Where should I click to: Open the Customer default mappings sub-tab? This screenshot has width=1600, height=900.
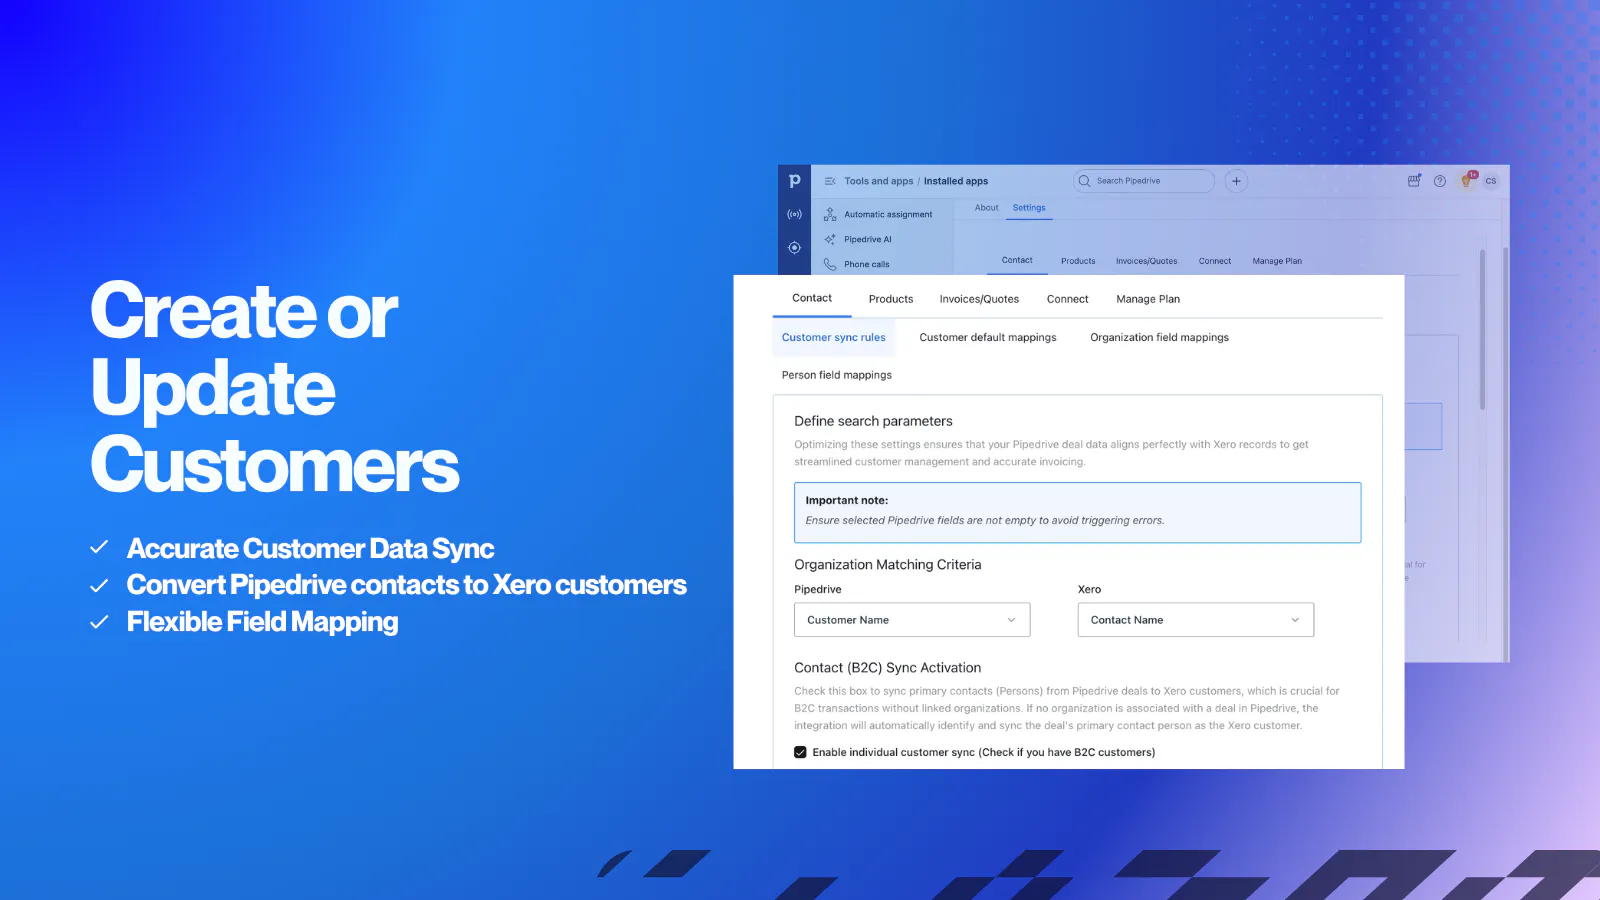(988, 337)
